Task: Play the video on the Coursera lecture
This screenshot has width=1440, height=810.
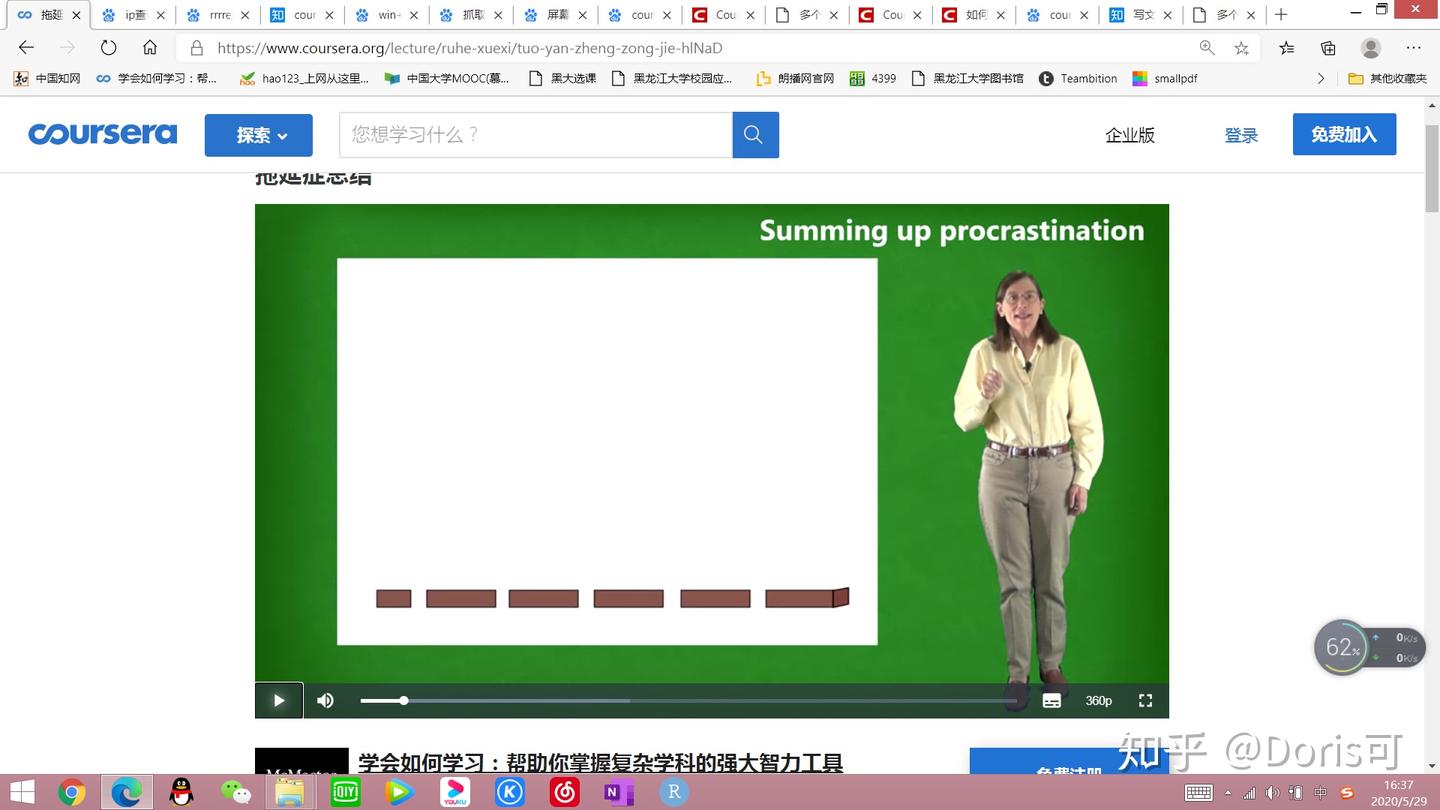Action: (x=279, y=700)
